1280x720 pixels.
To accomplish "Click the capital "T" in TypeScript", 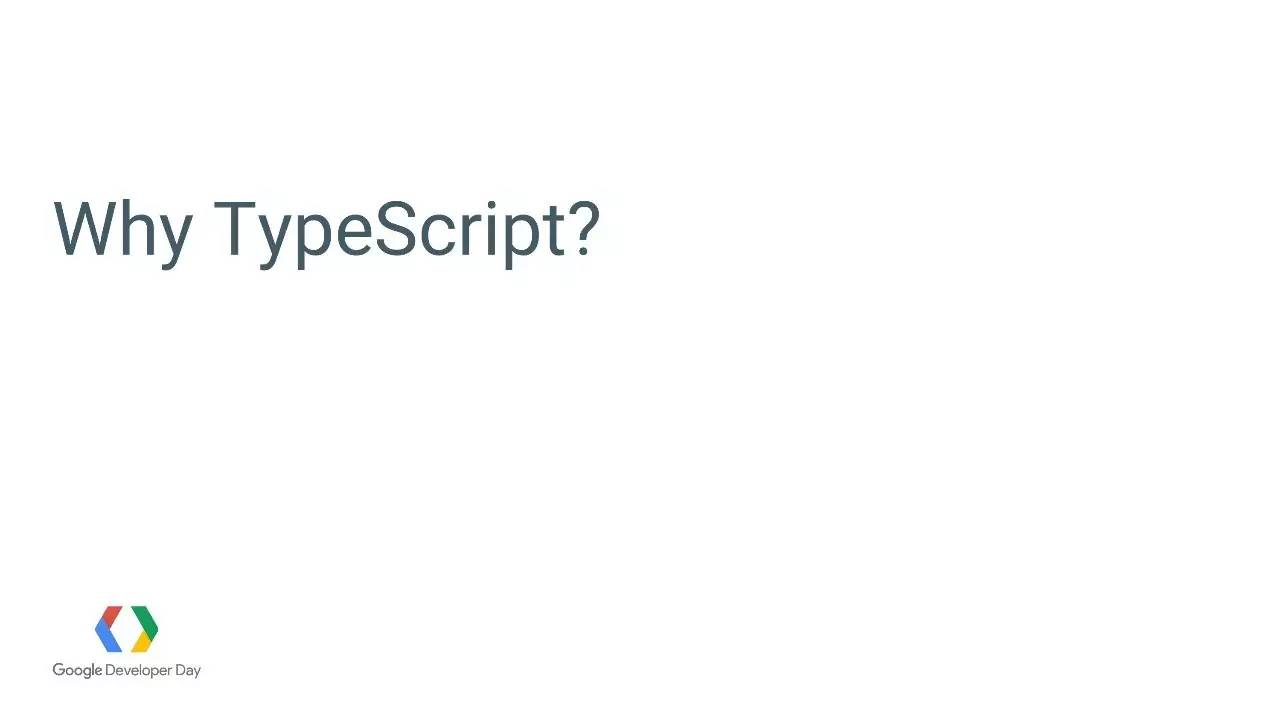I will tap(236, 228).
